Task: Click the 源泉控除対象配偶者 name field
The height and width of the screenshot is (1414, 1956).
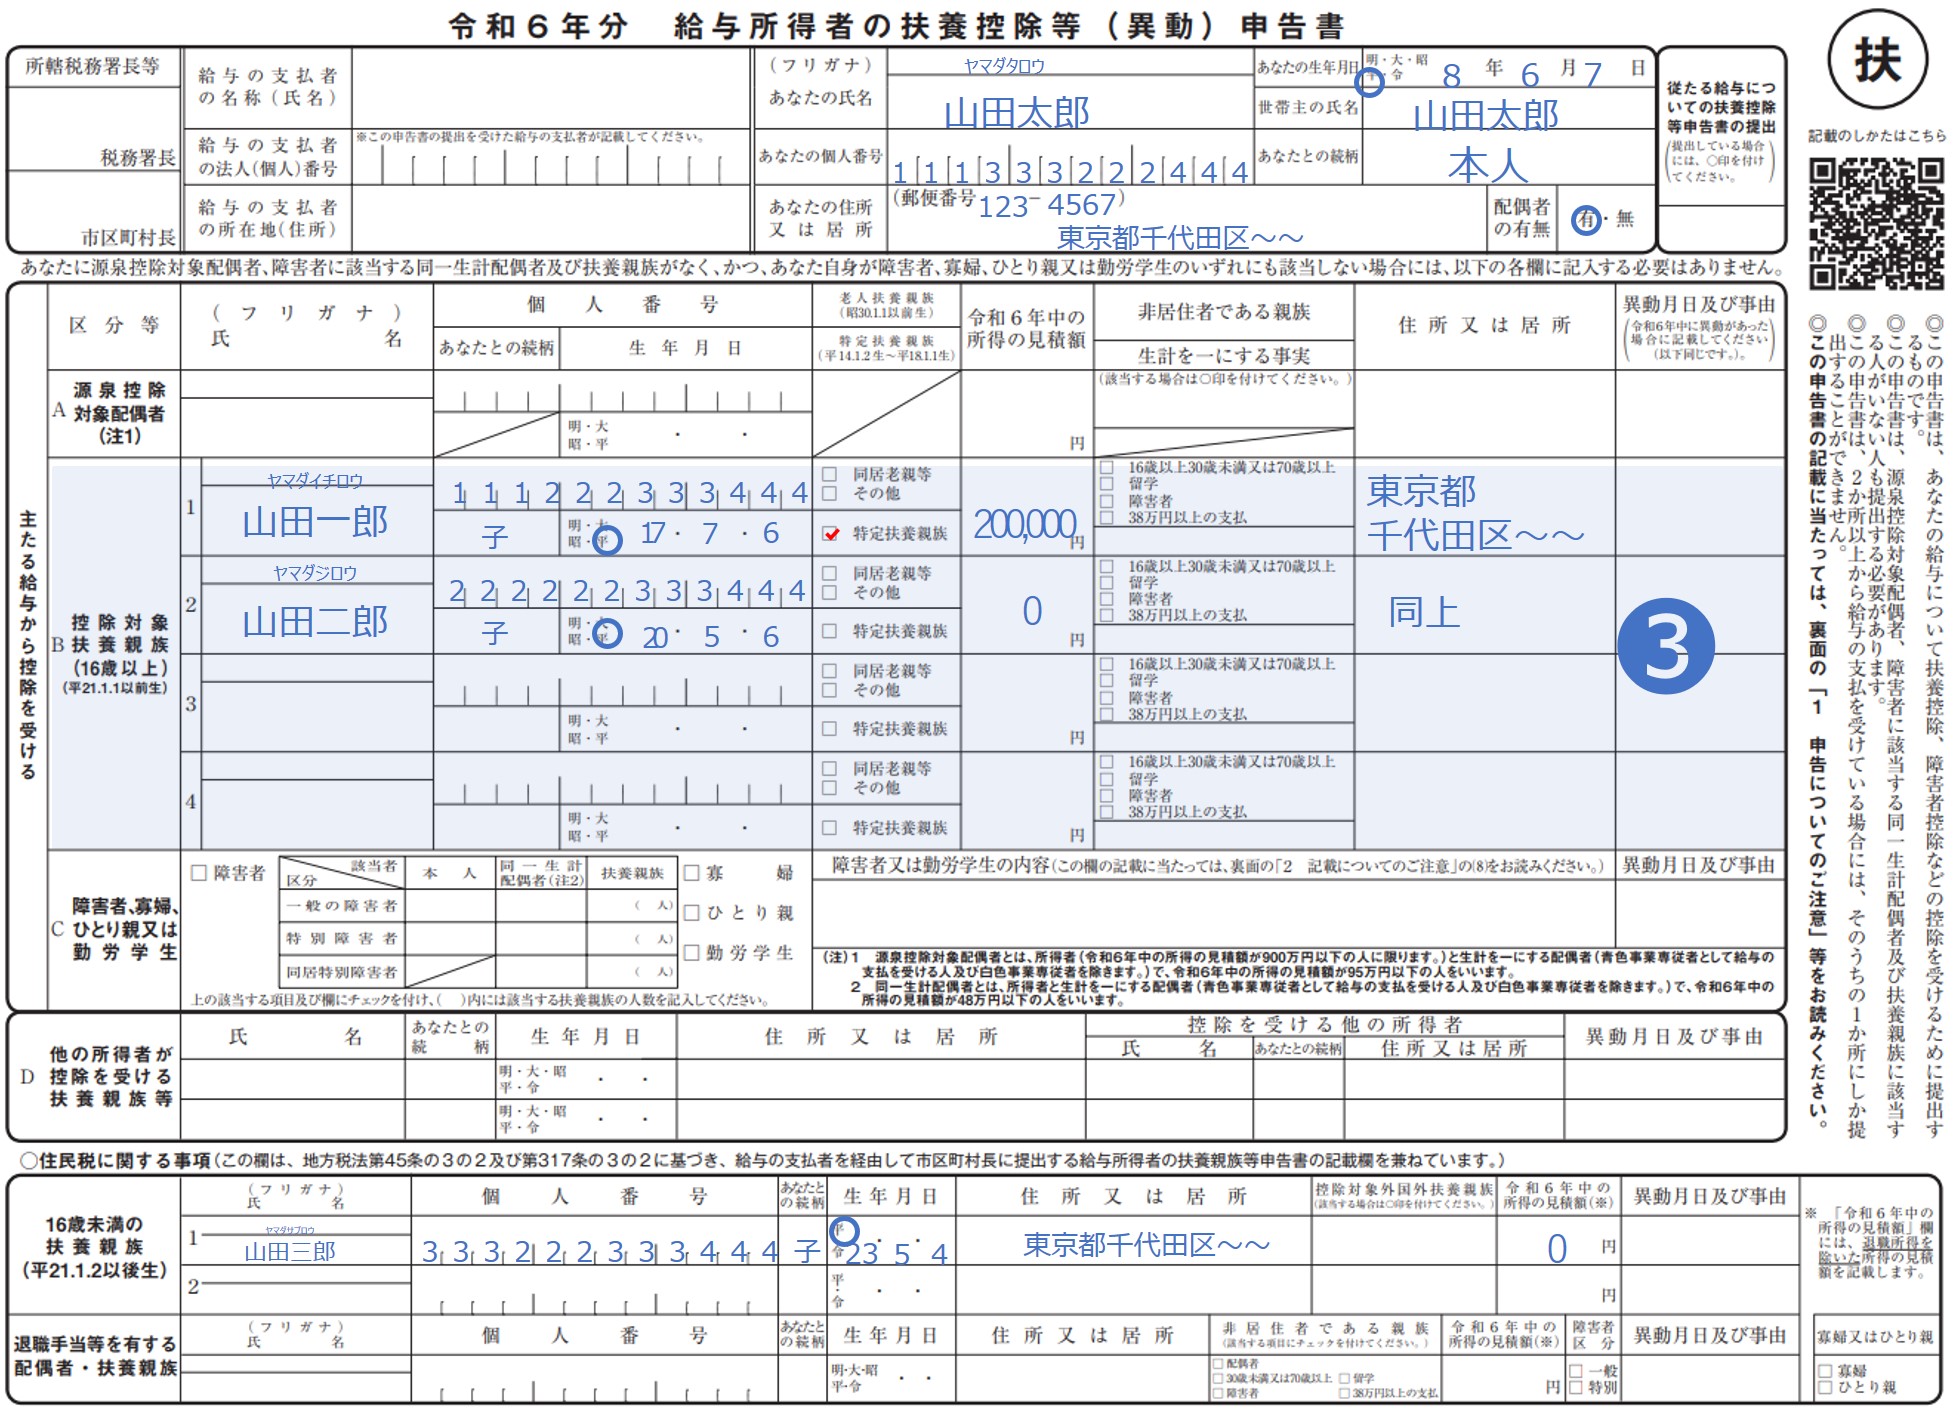Action: pyautogui.click(x=307, y=428)
